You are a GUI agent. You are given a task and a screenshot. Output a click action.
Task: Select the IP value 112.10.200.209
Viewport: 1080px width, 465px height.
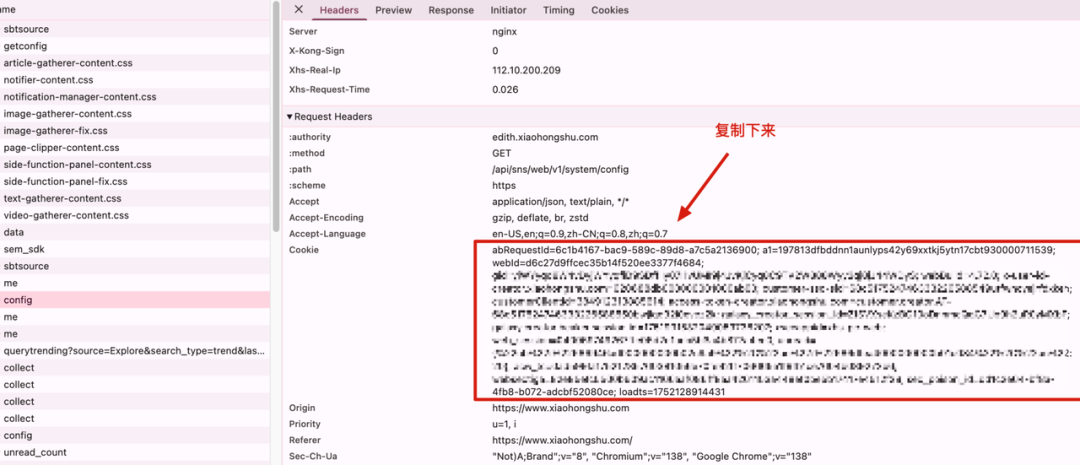pos(526,70)
